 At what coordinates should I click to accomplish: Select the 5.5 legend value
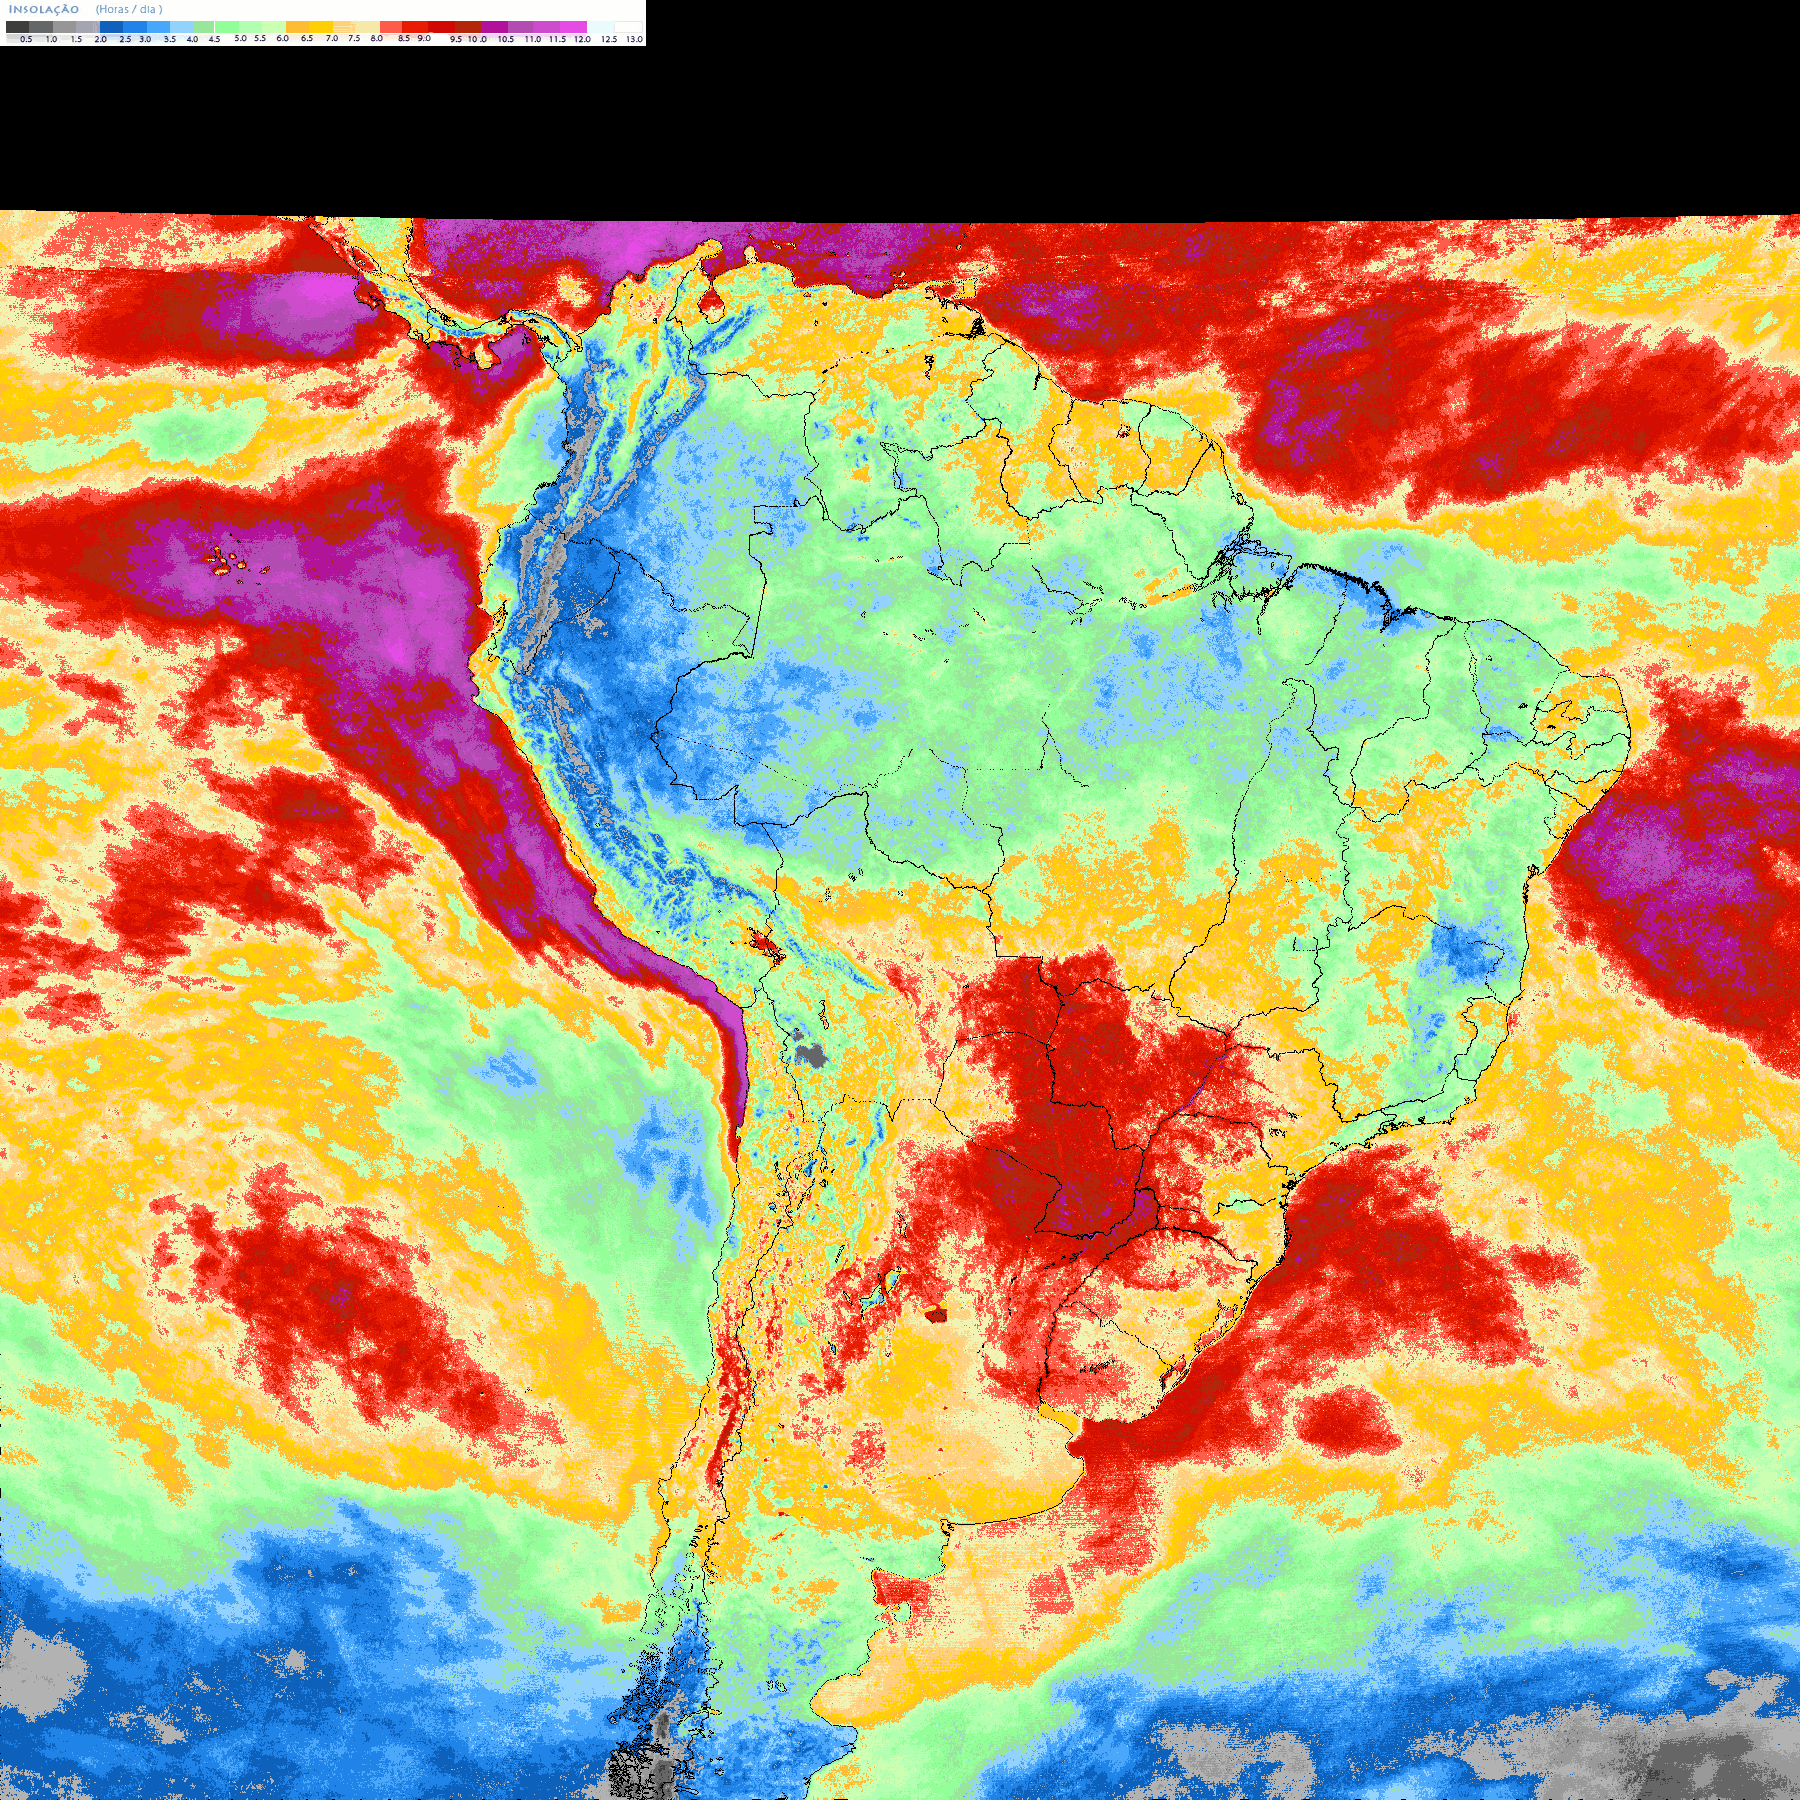(260, 38)
